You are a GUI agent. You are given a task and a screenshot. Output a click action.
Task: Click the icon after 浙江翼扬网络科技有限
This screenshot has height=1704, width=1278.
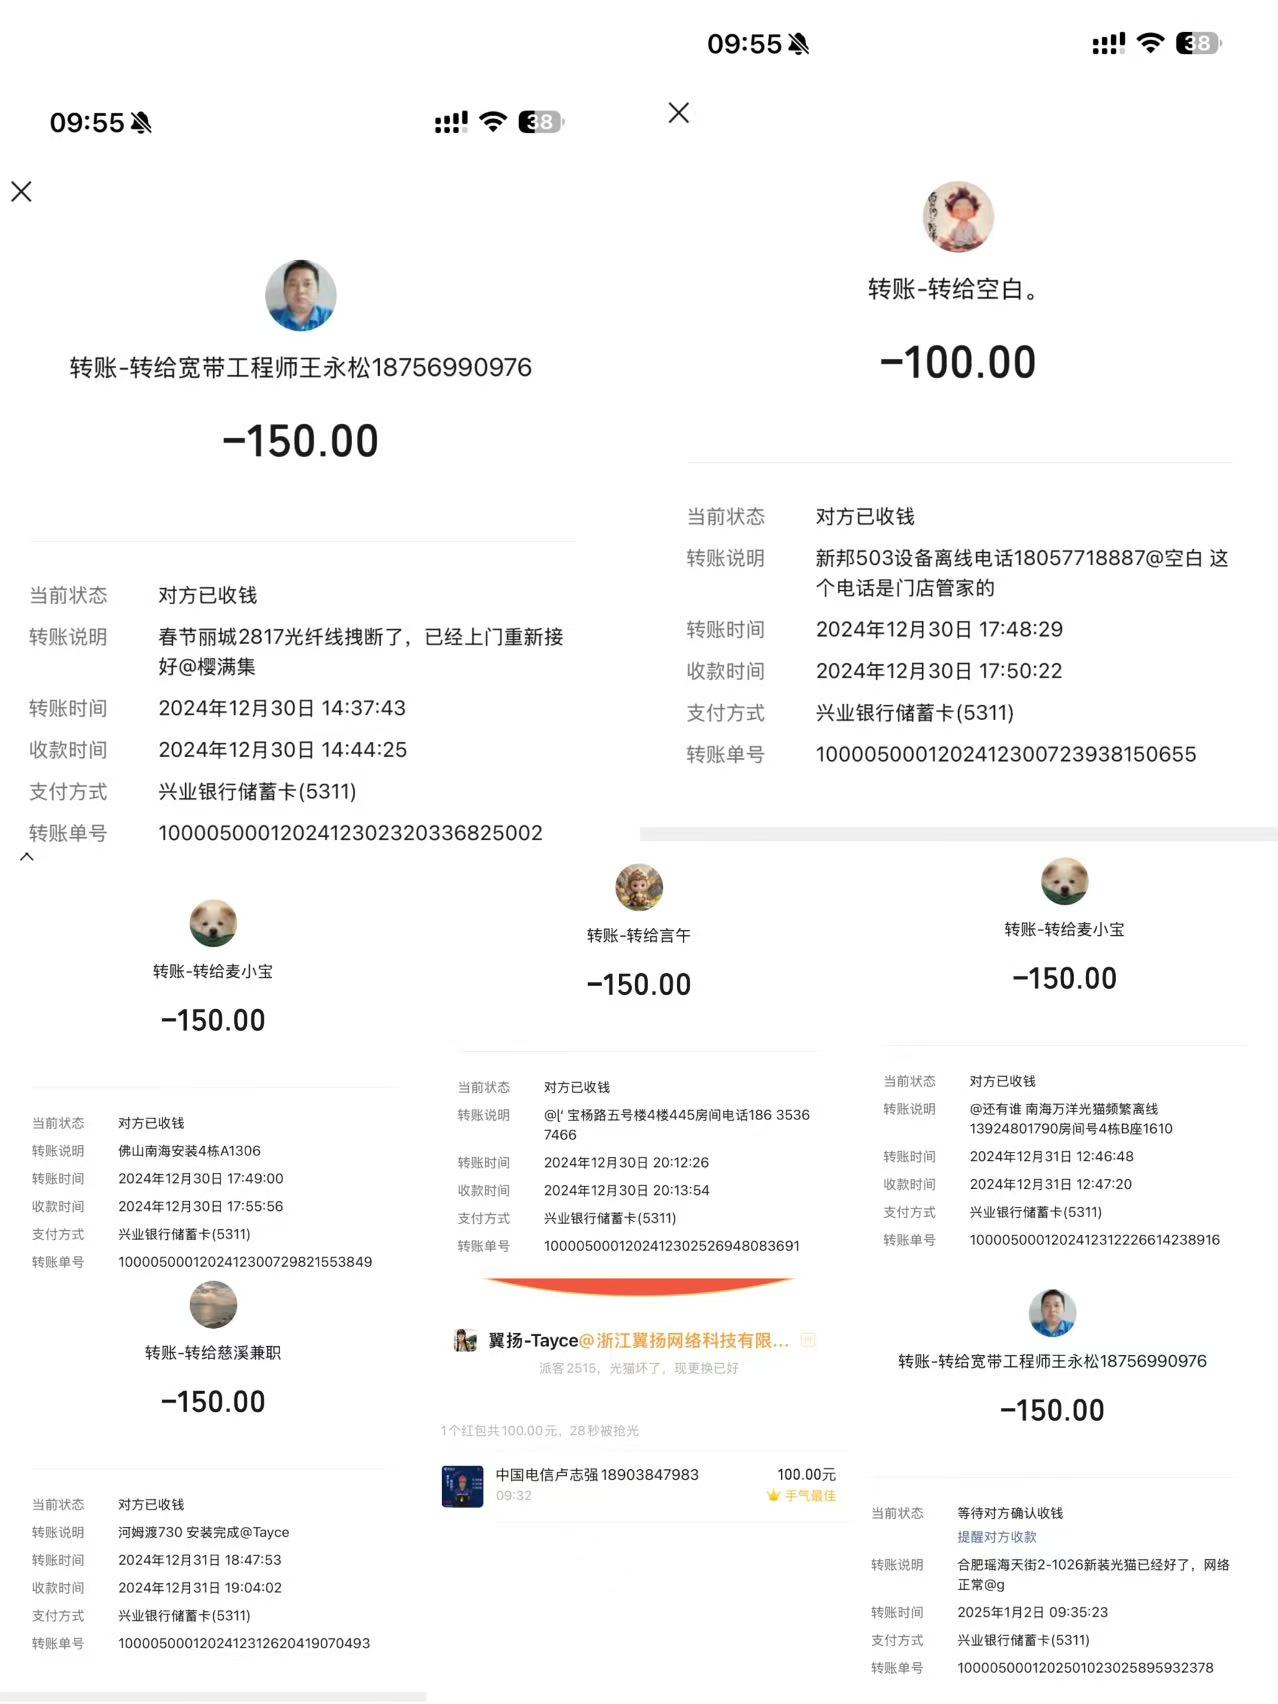click(x=808, y=1340)
